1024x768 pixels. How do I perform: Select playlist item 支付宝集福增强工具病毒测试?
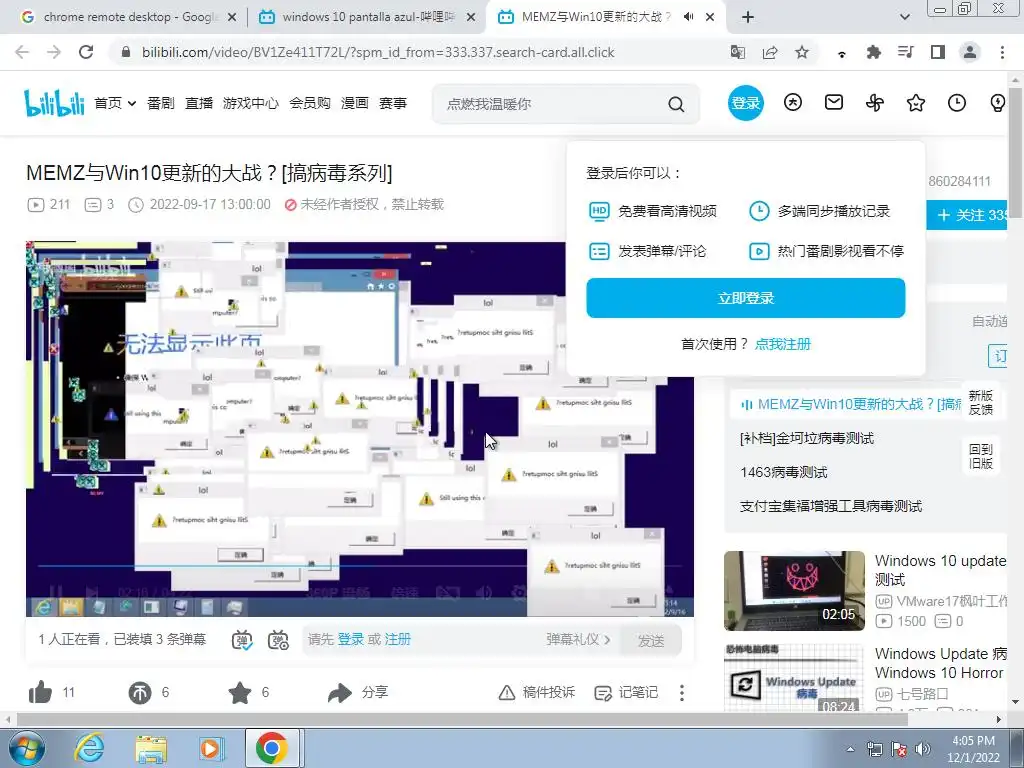831,506
